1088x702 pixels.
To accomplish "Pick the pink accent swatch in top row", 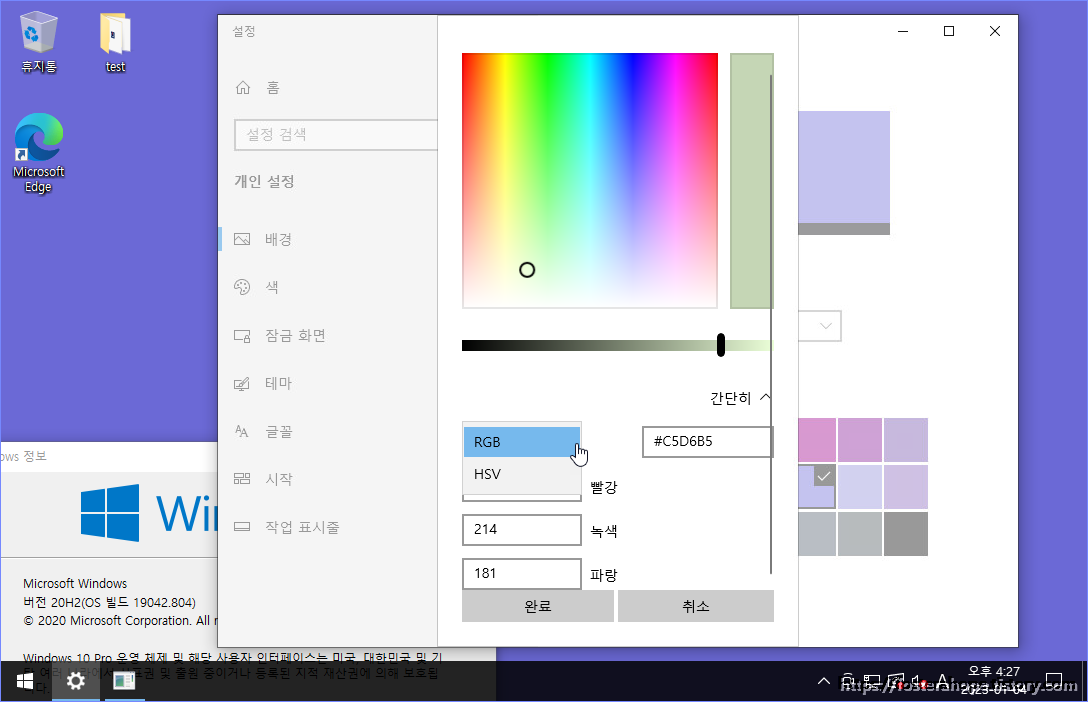I will pos(817,440).
